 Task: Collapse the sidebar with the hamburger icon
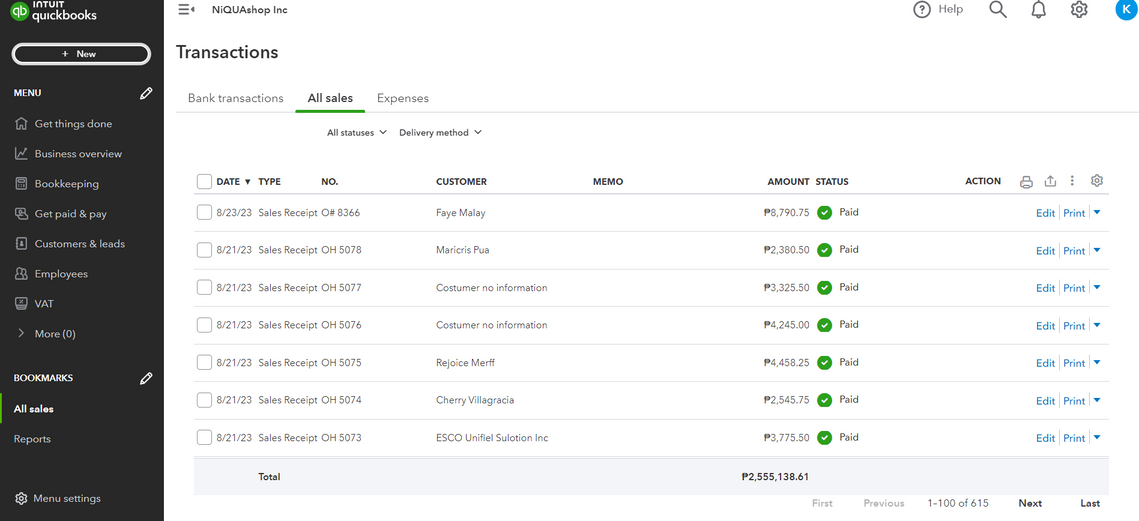(186, 10)
